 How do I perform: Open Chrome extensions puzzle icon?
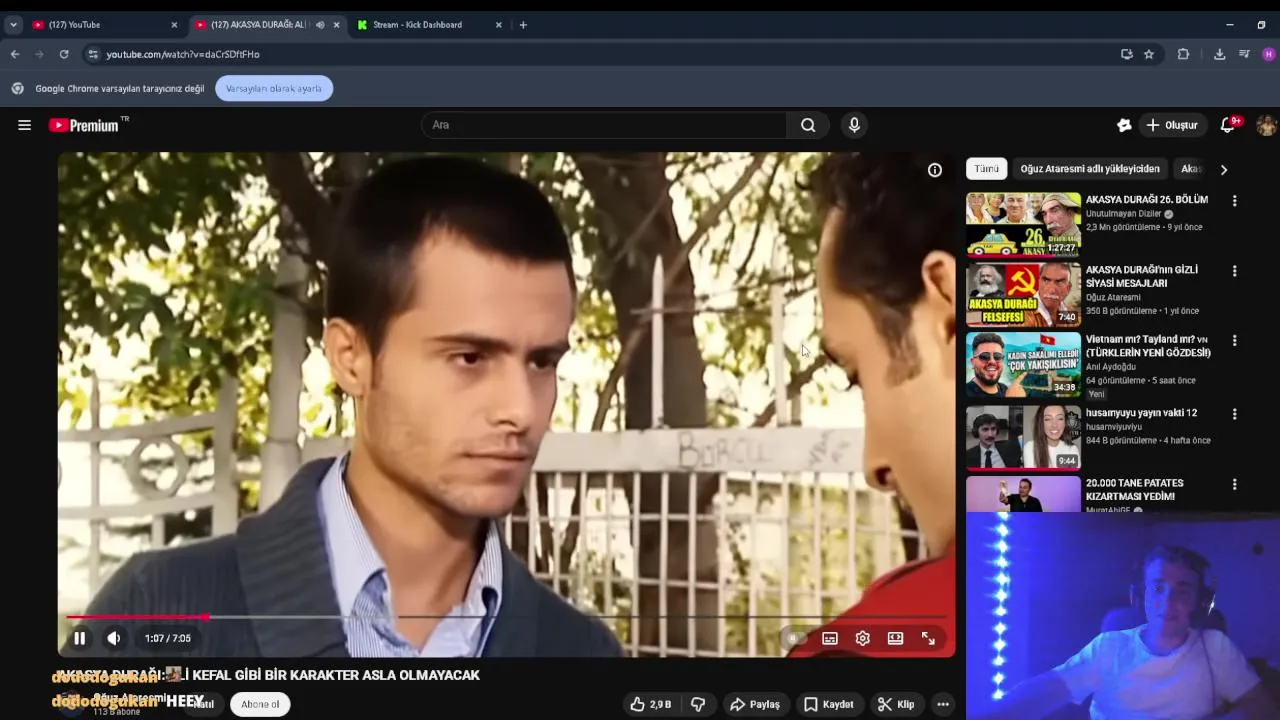[1184, 54]
